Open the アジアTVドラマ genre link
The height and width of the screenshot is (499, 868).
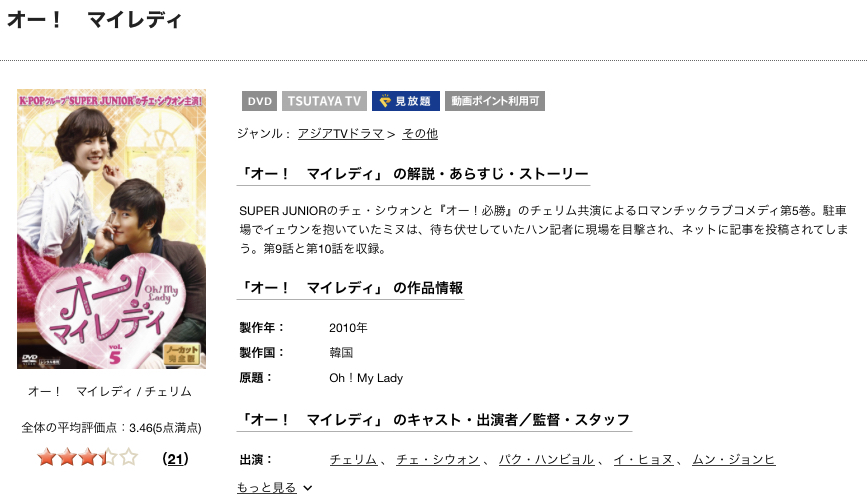(x=340, y=133)
